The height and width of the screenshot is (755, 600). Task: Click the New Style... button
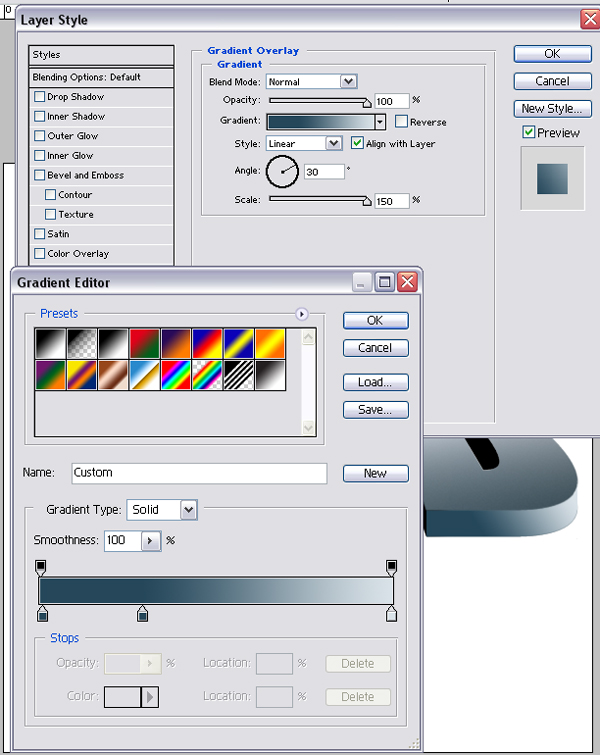click(552, 109)
